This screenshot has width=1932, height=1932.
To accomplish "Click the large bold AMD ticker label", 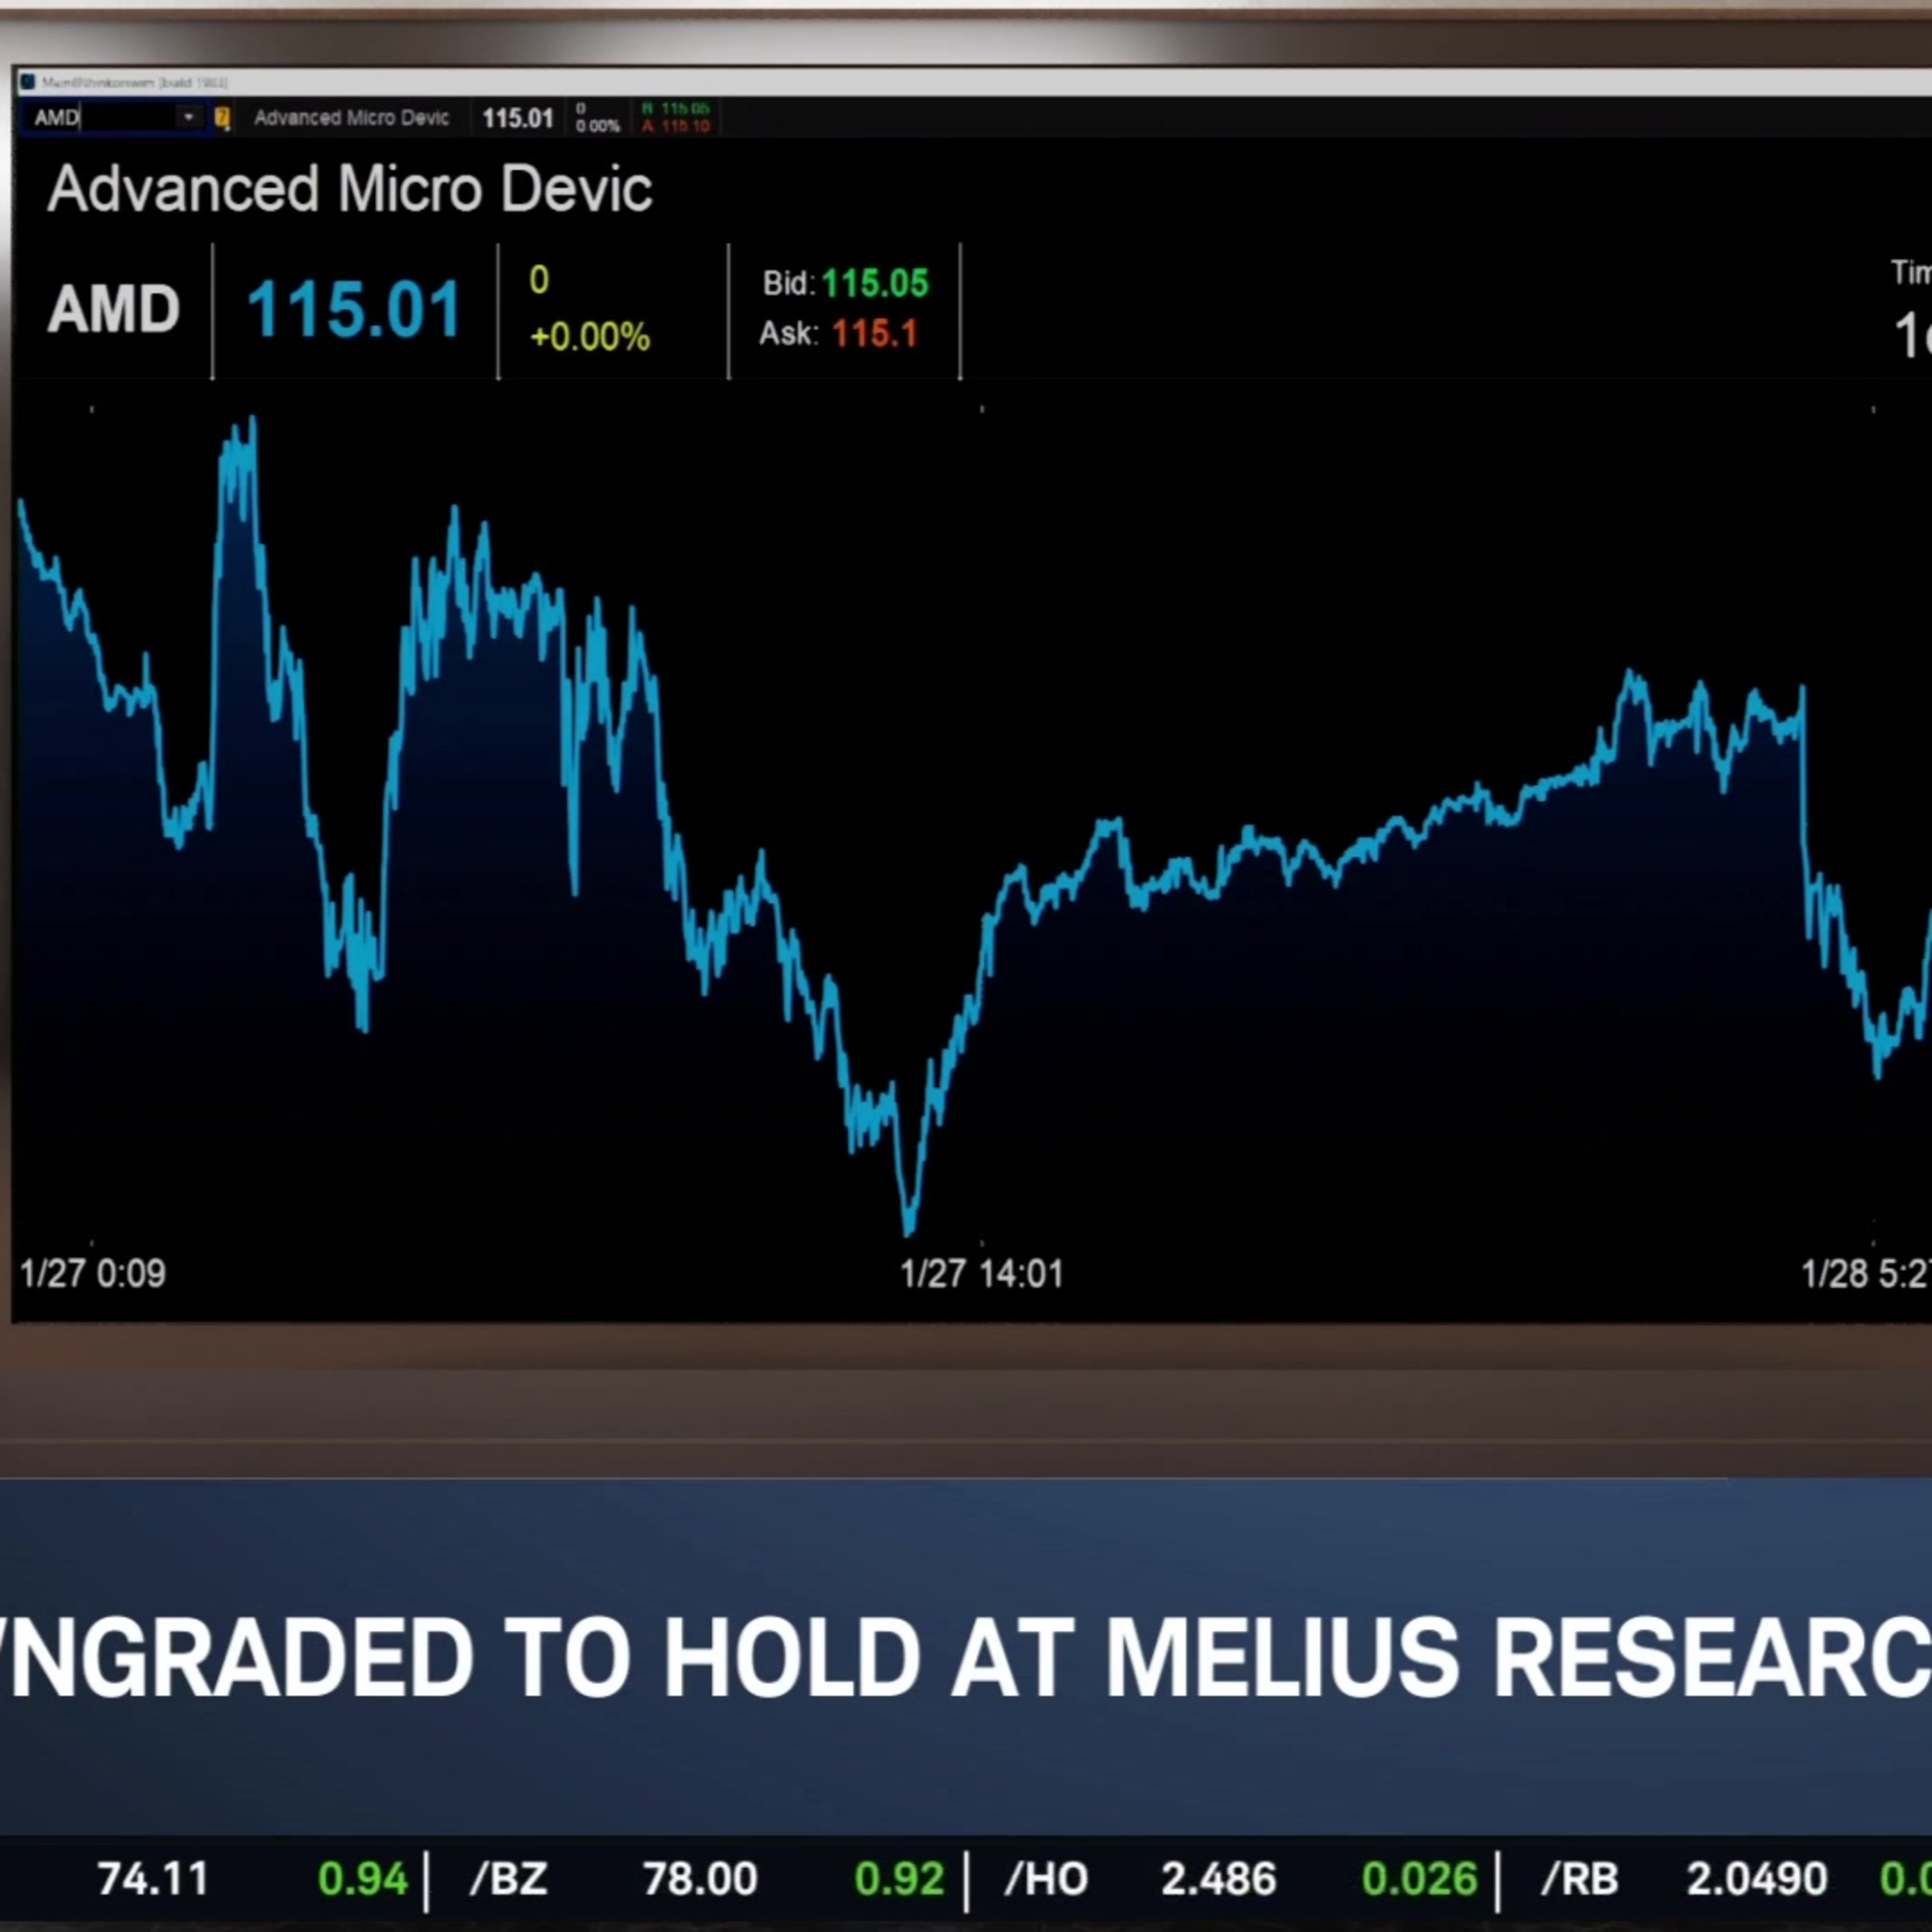I will point(113,308).
